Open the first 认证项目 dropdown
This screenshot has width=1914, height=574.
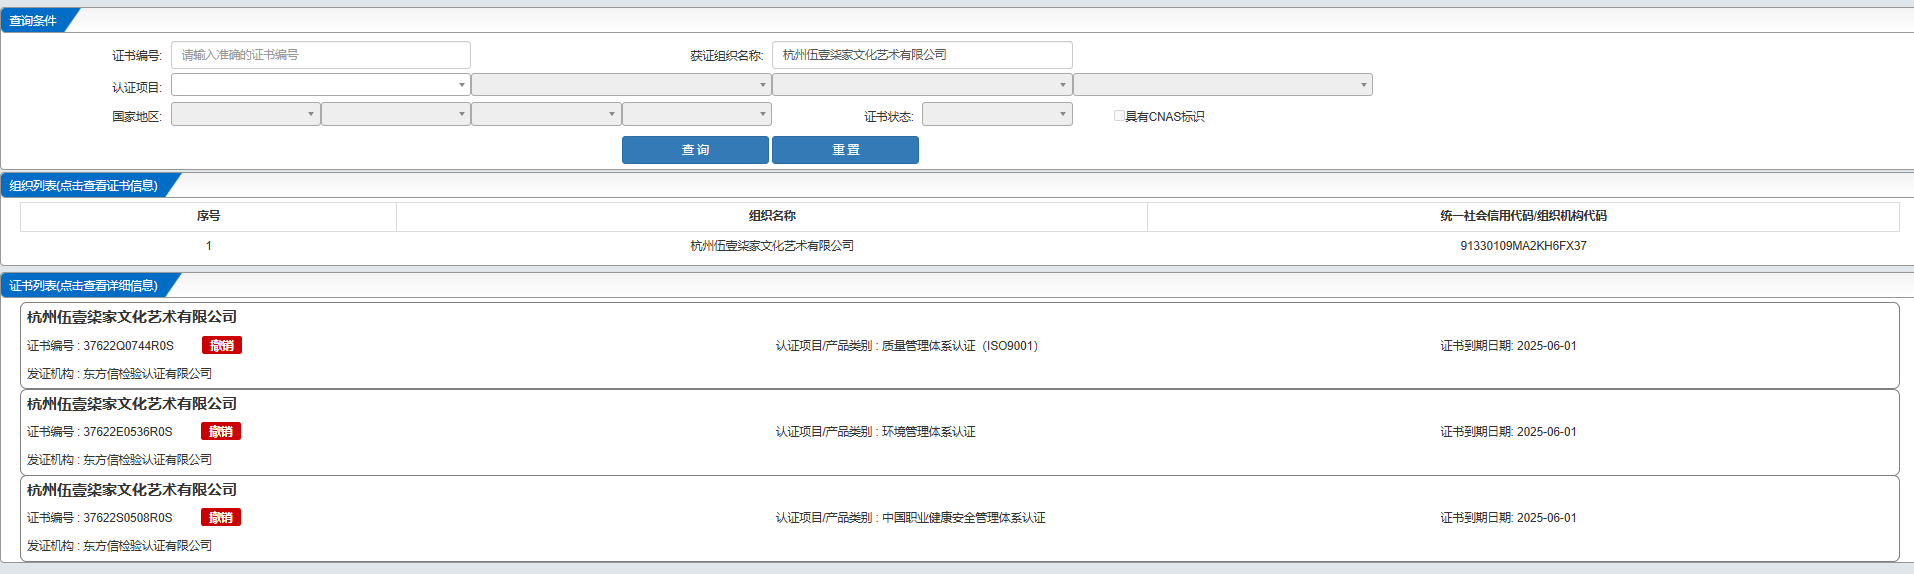tap(320, 85)
